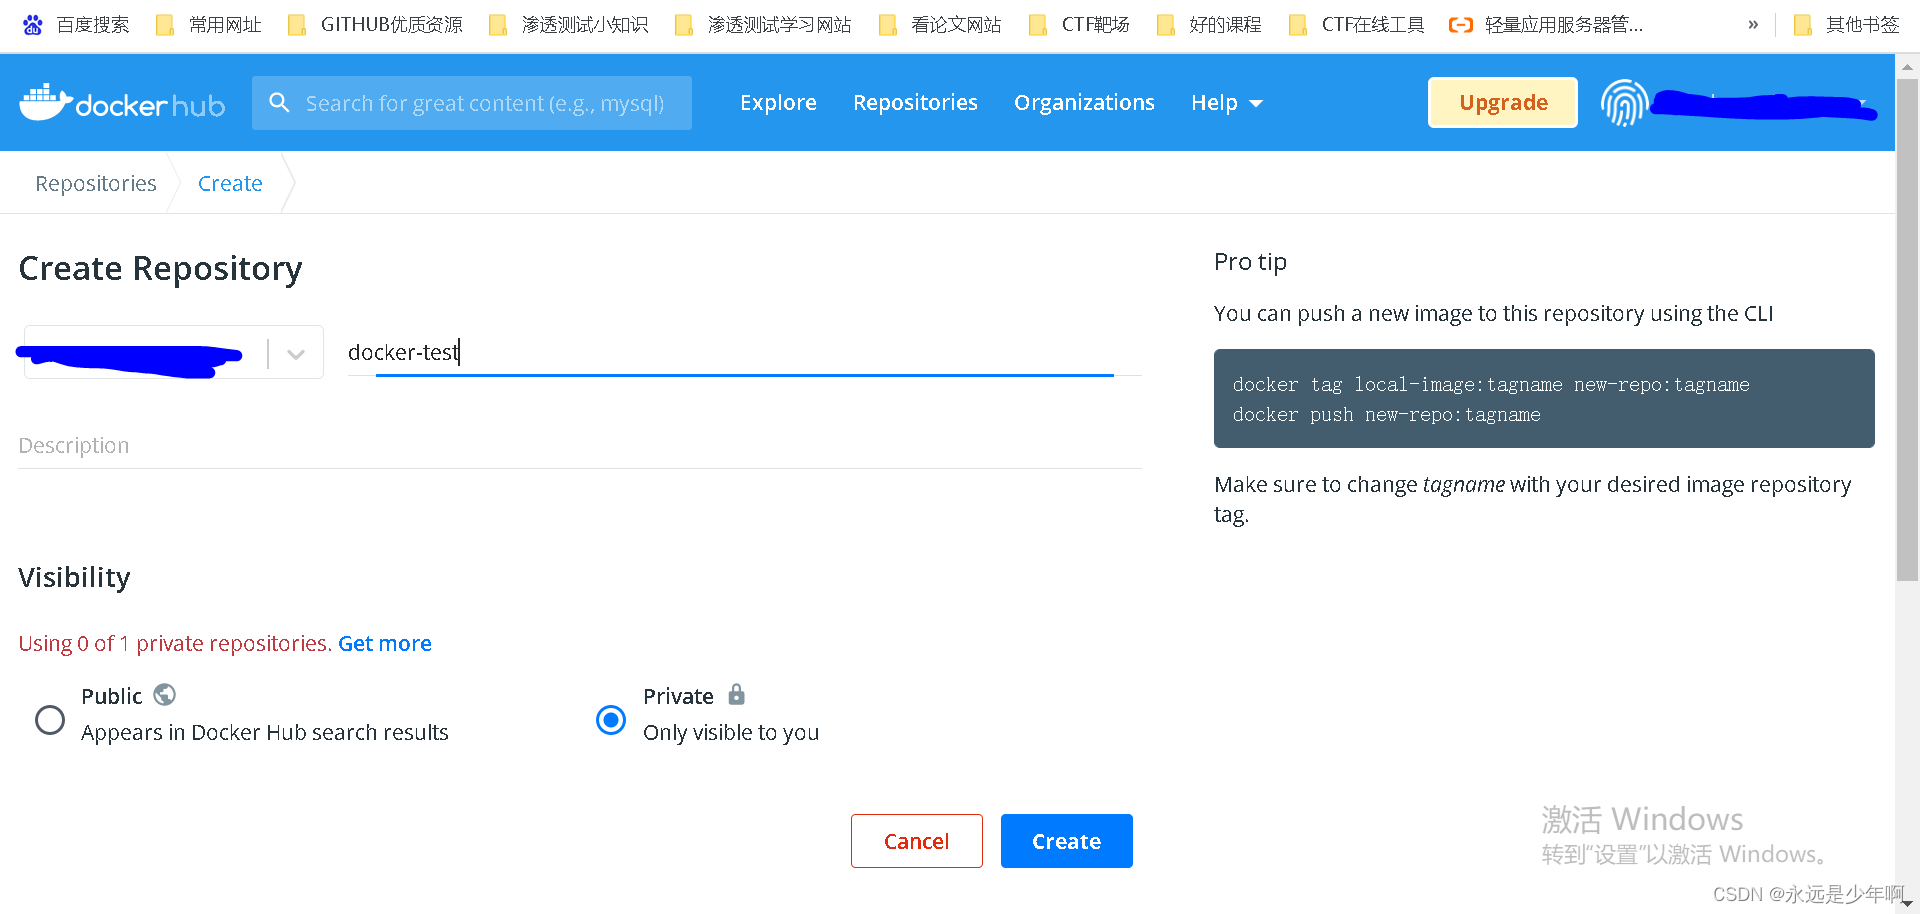The image size is (1920, 914).
Task: Open the GITHUB优质资源 bookmark folder
Action: (x=375, y=25)
